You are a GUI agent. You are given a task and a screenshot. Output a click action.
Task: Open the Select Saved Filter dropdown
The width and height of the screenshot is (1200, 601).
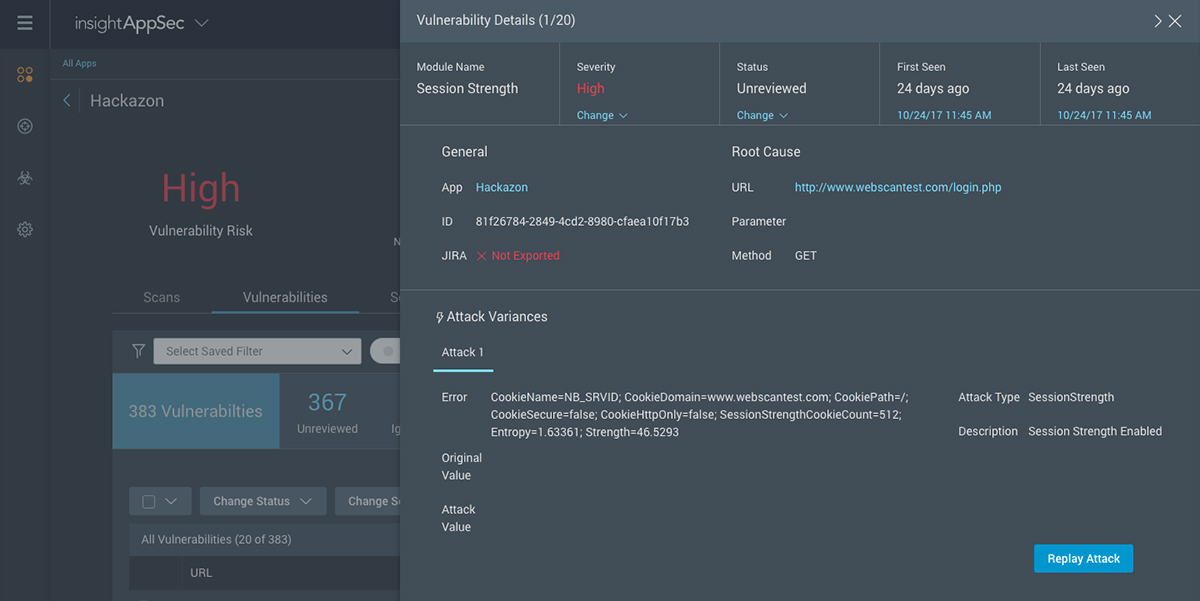(x=257, y=351)
